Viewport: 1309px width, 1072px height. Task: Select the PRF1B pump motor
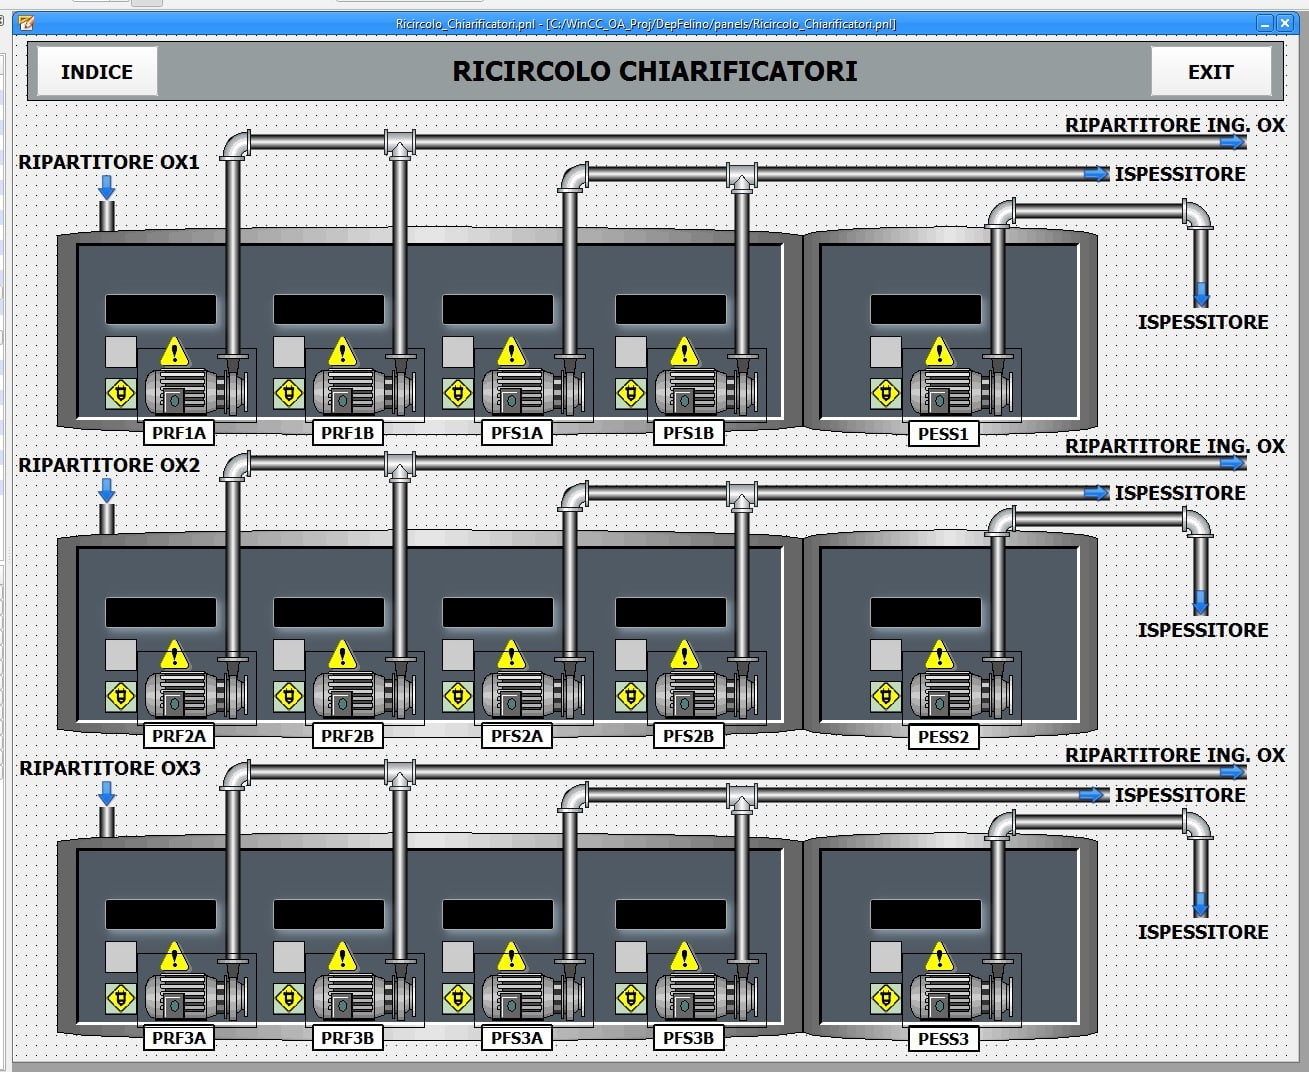click(x=364, y=390)
